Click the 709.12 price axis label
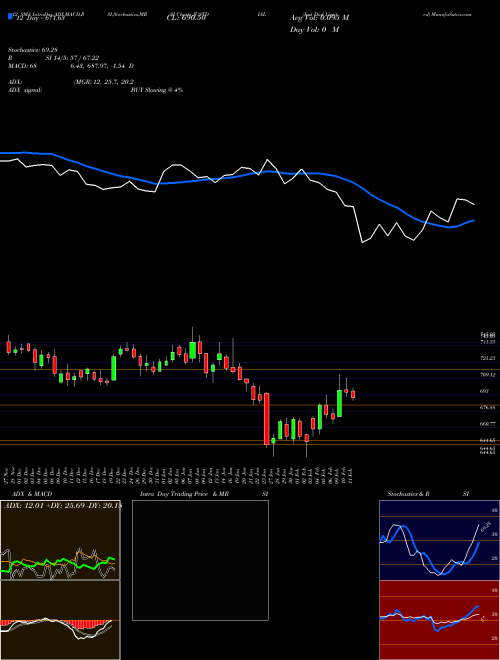 pos(487,375)
